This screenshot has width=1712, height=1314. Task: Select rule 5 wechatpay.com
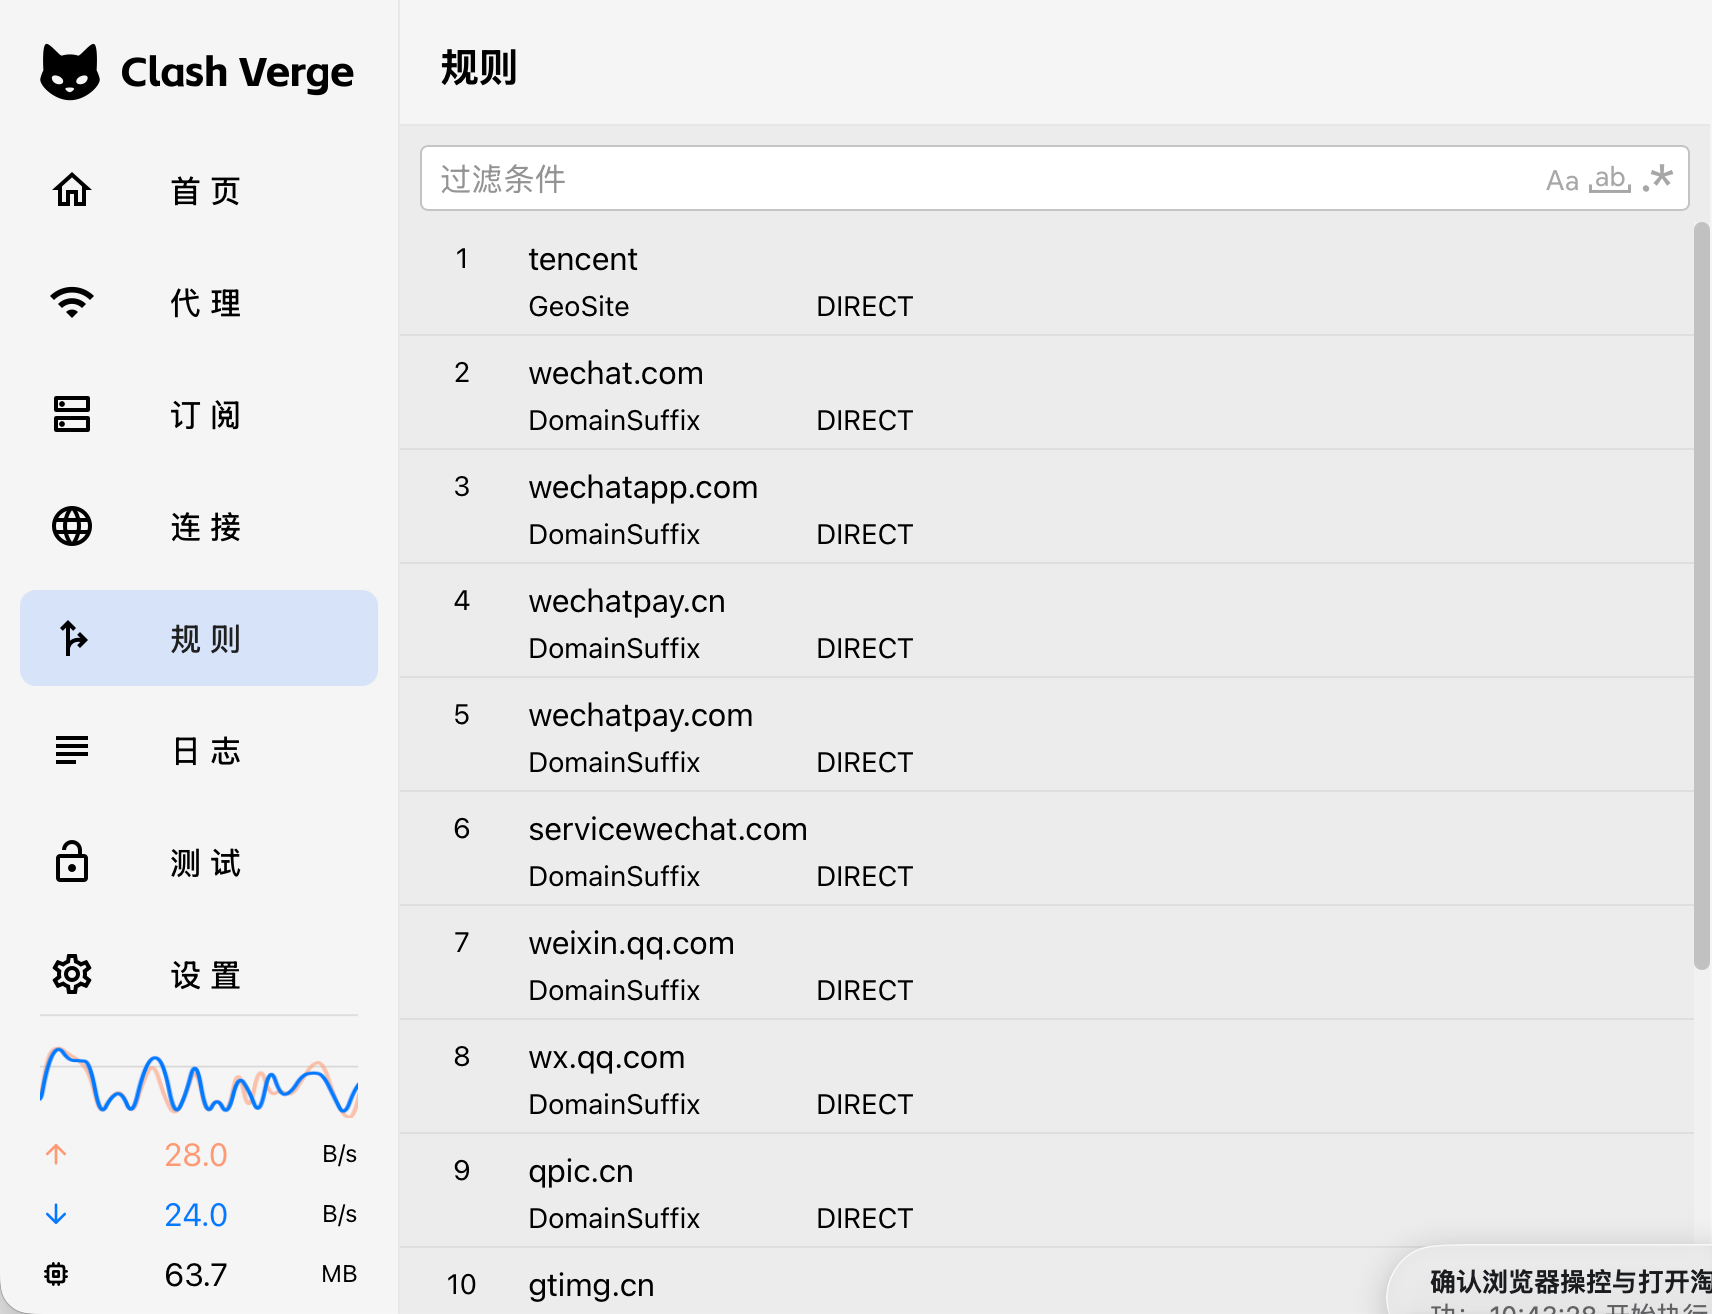click(x=1046, y=734)
